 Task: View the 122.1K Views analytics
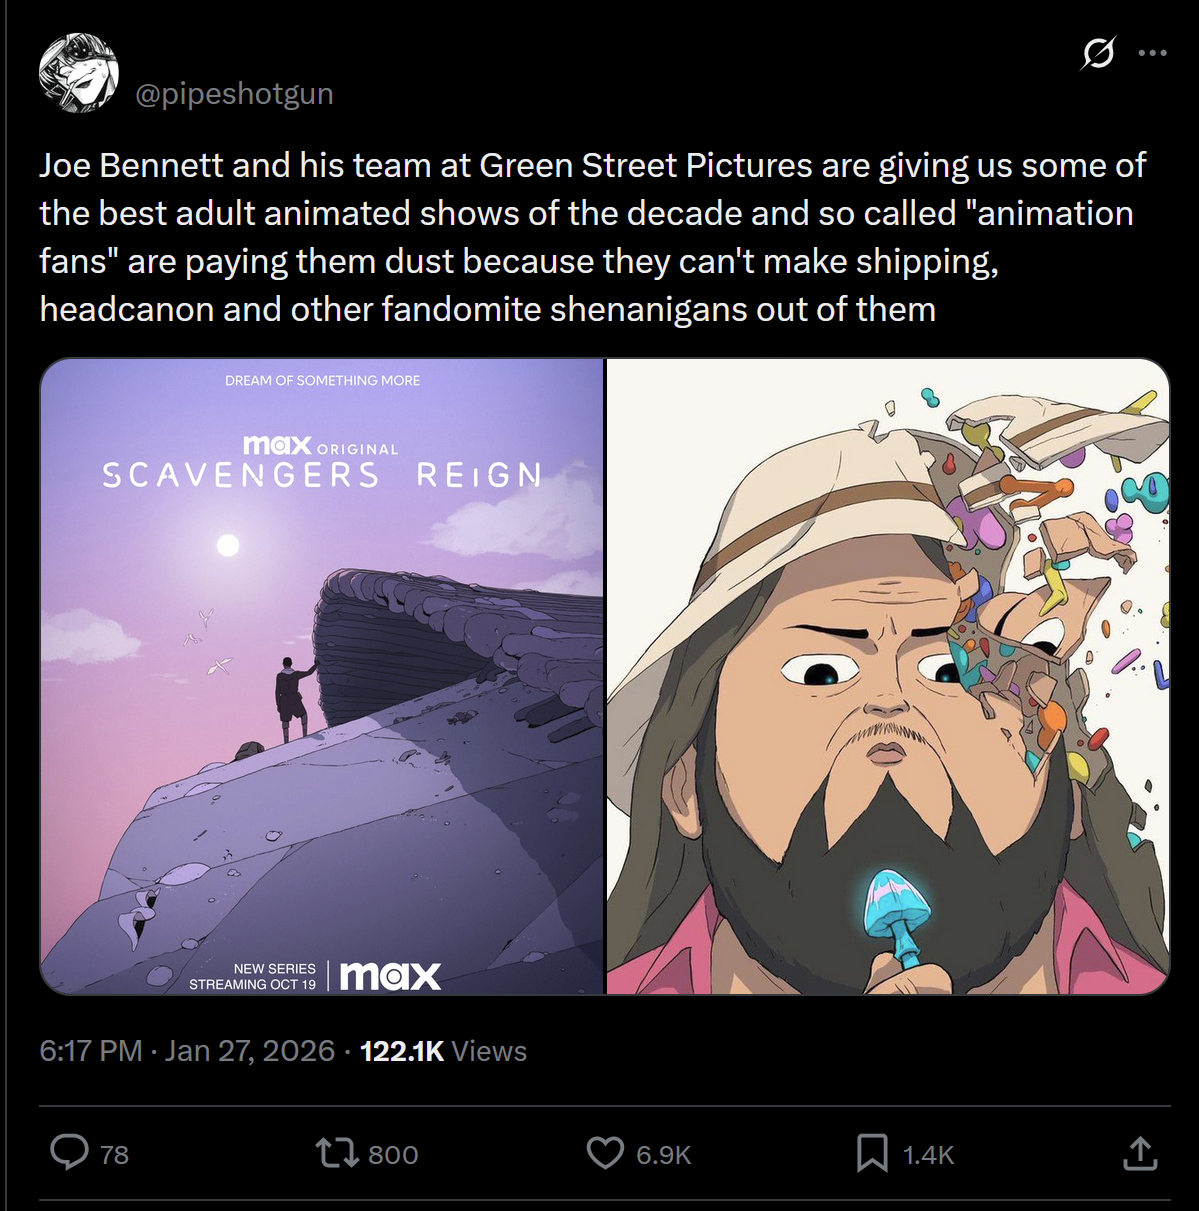click(x=443, y=1051)
